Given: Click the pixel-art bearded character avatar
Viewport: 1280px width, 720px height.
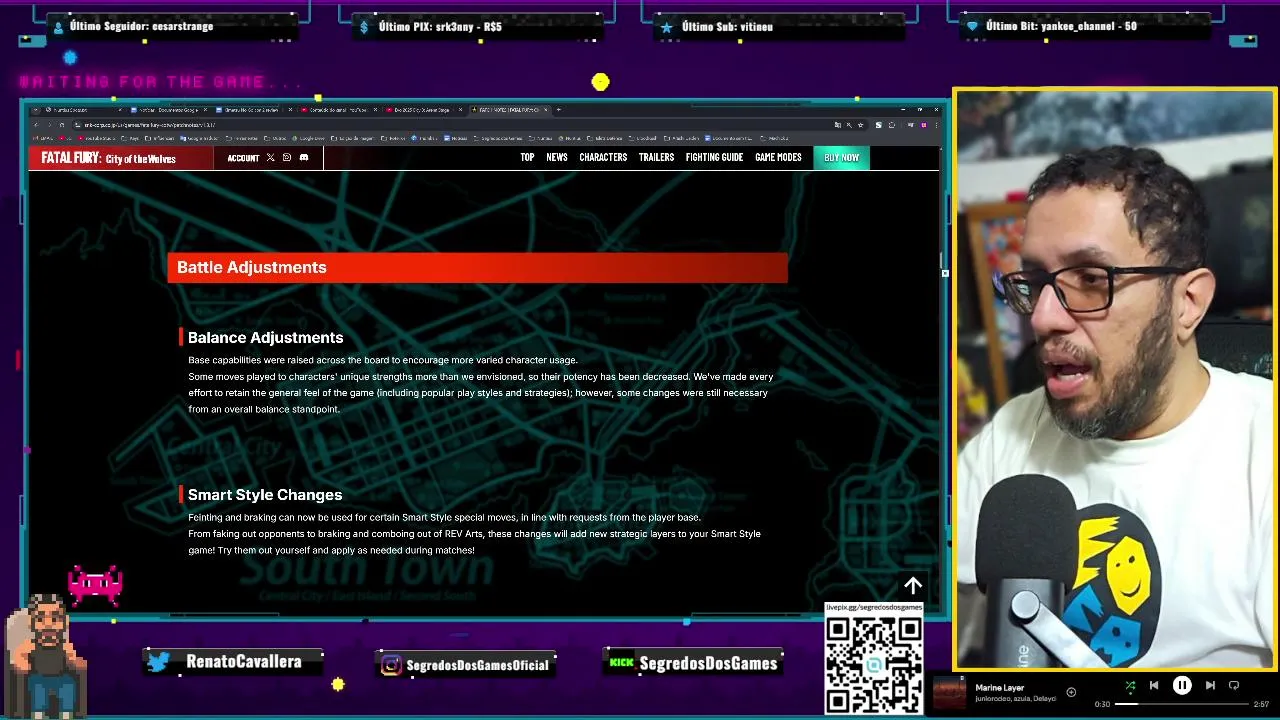Looking at the screenshot, I should (x=45, y=655).
